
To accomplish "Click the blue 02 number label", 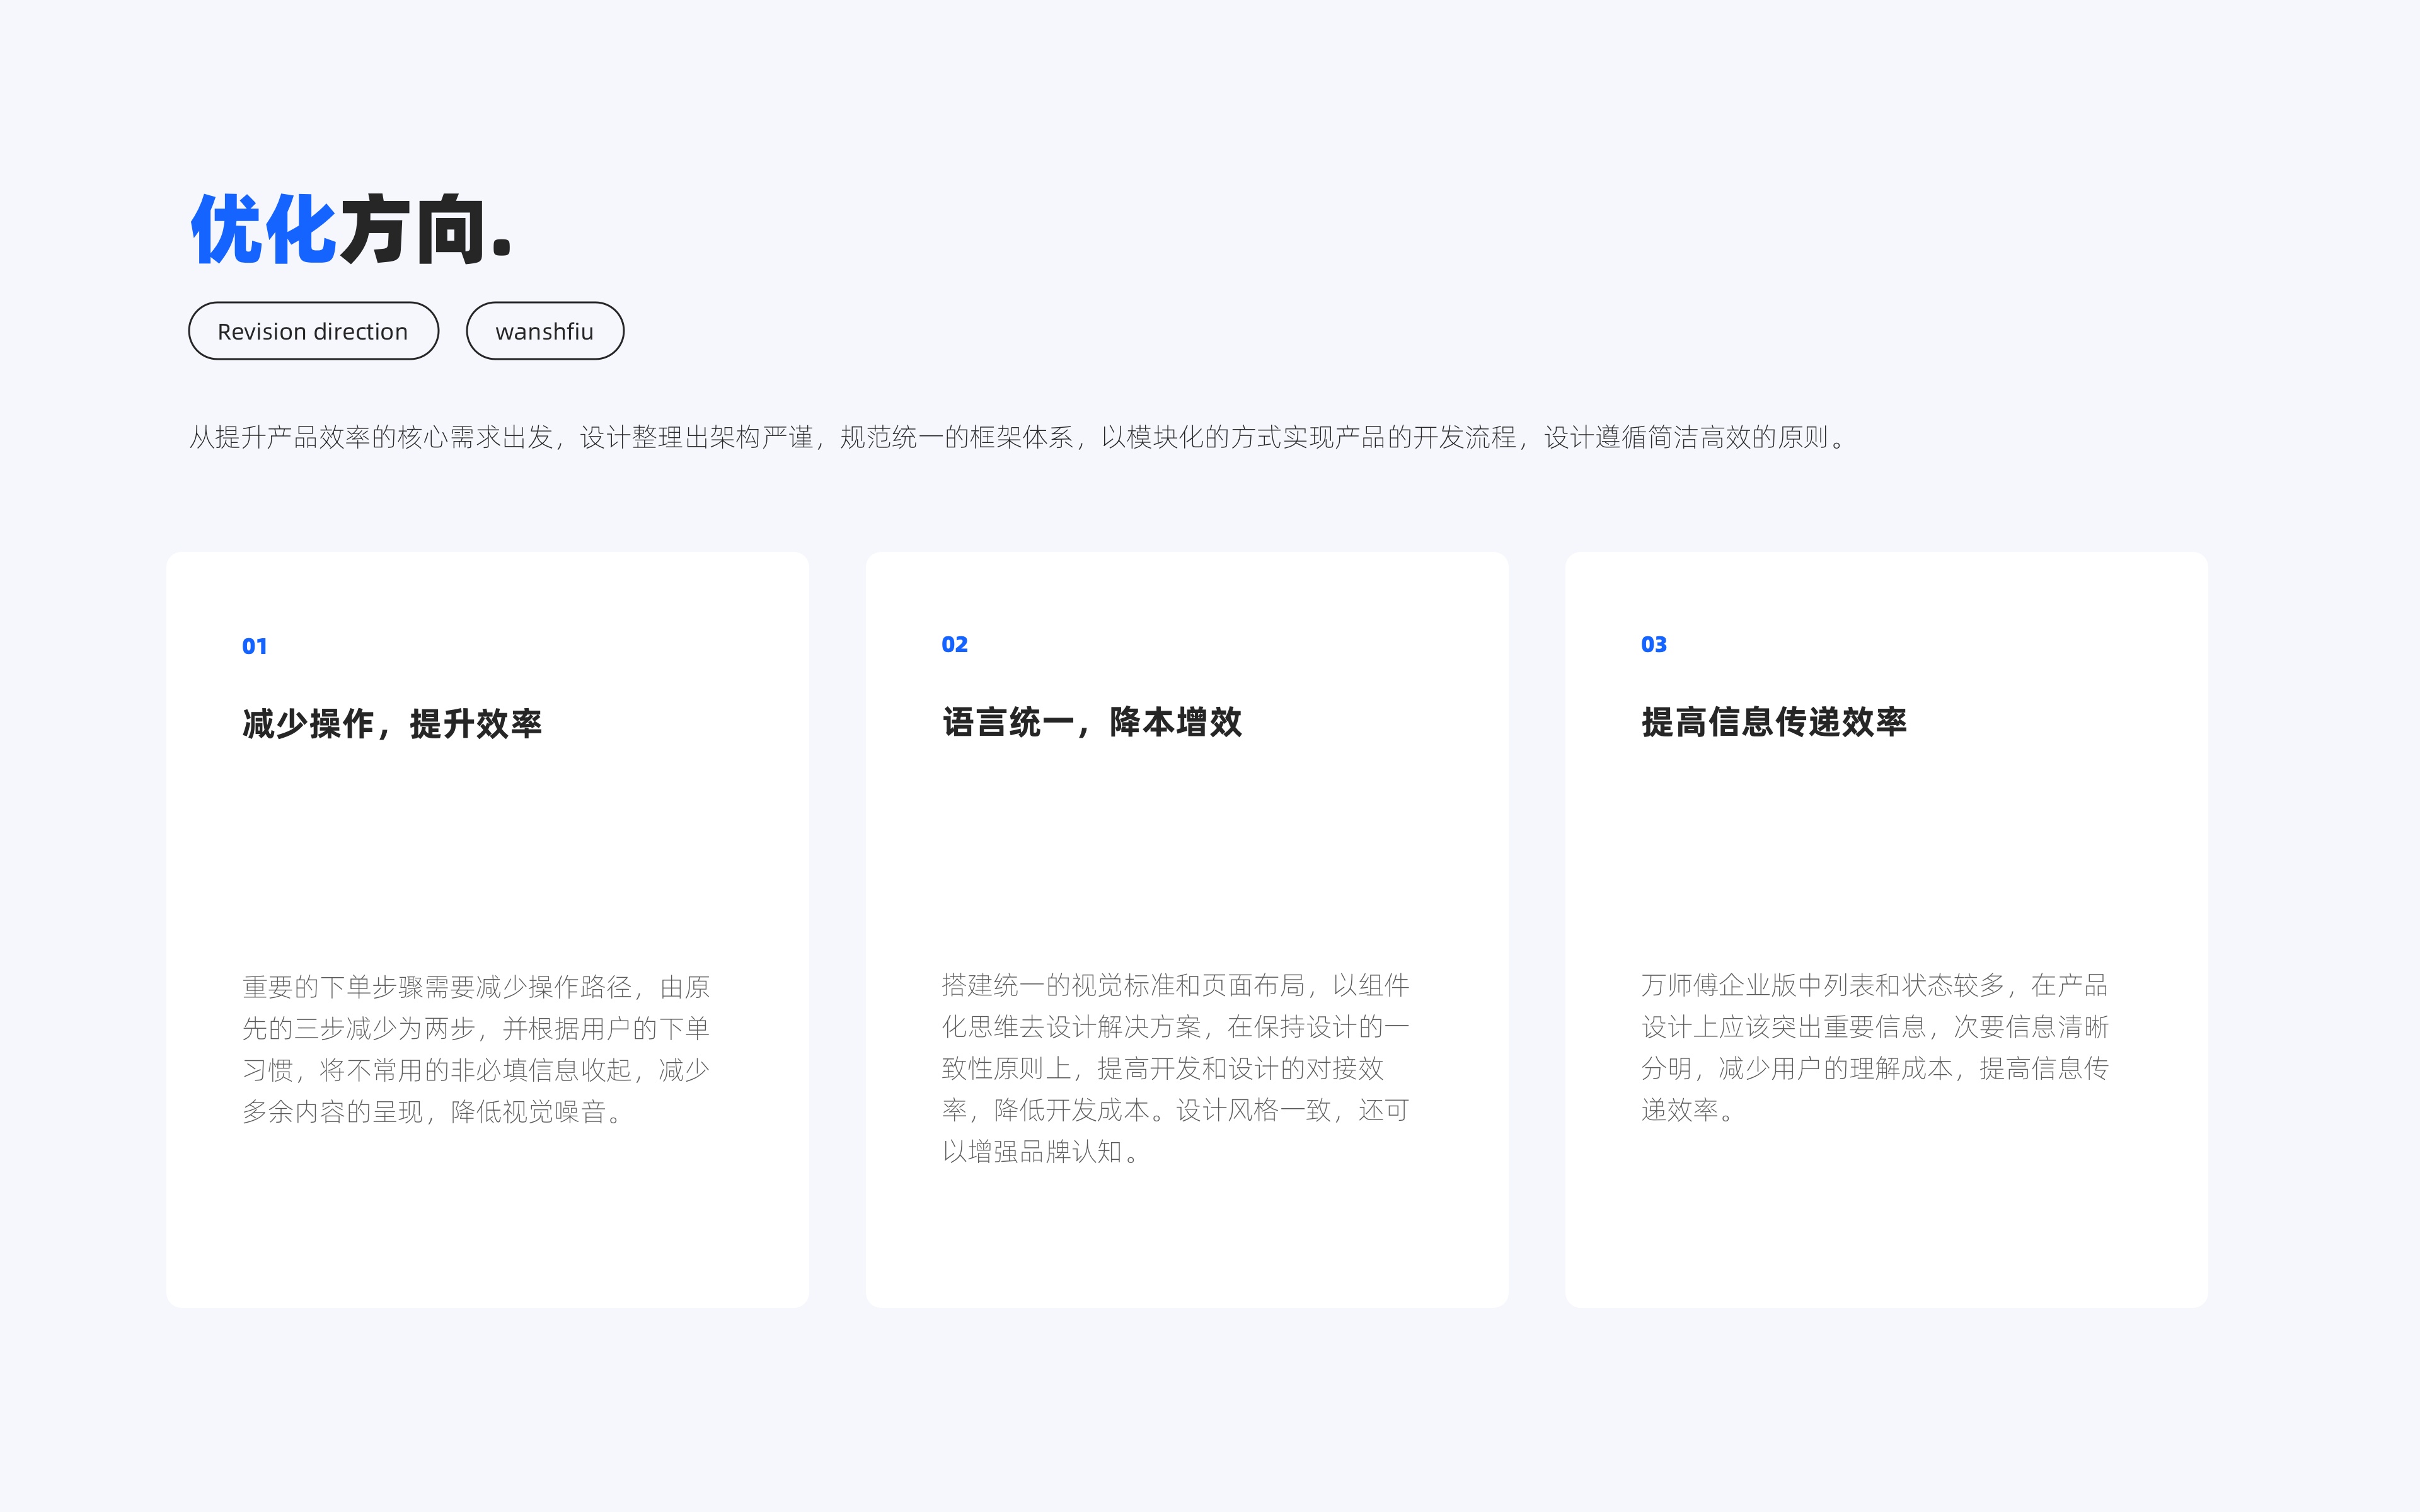I will [x=955, y=645].
